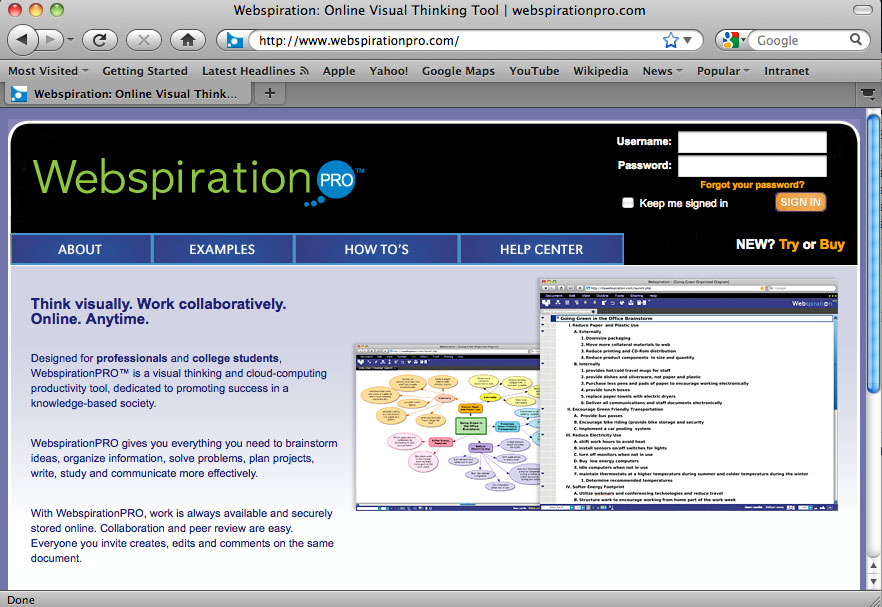Click the bold 'college students' text

[x=235, y=358]
